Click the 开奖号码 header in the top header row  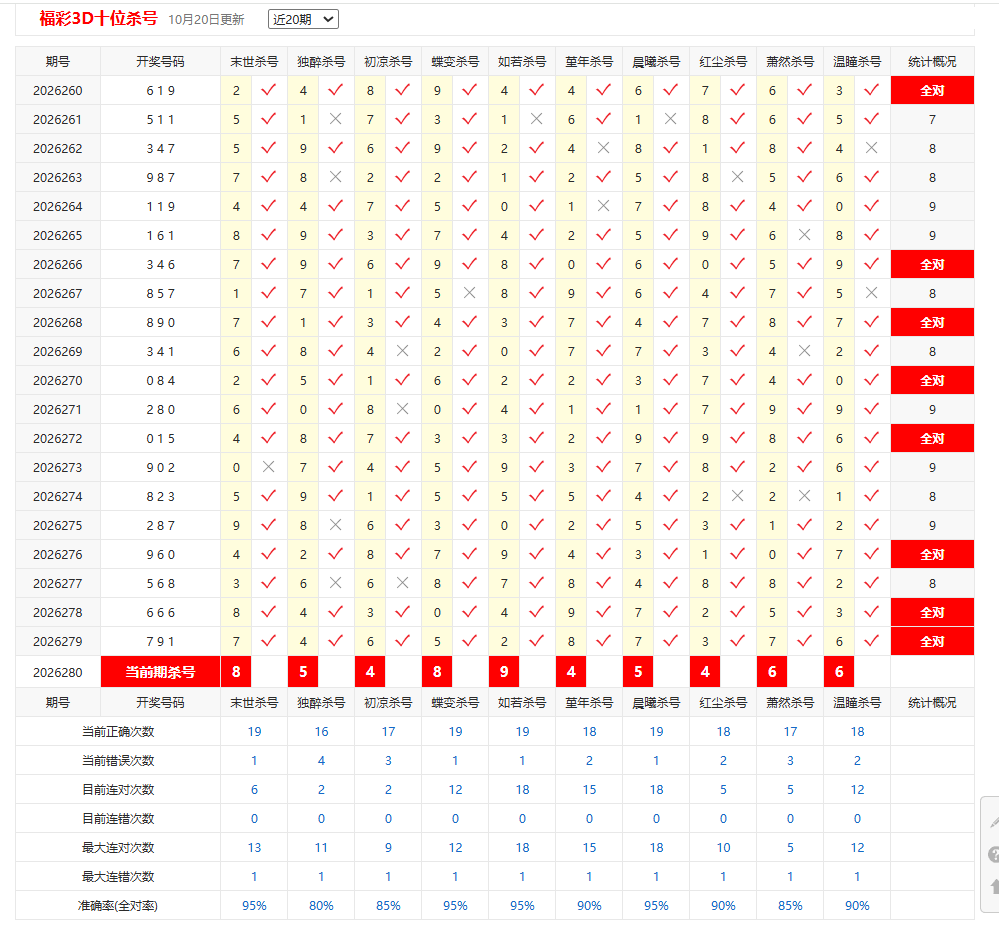click(x=161, y=62)
